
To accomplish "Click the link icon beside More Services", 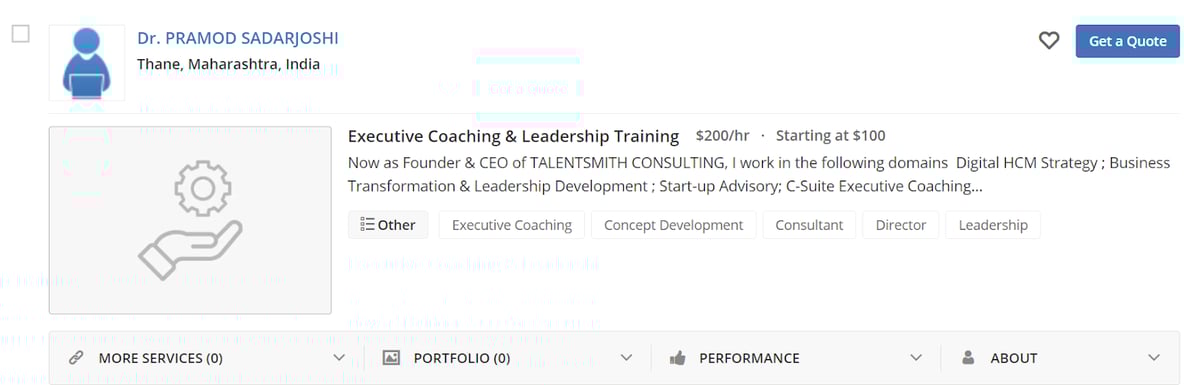I will [75, 358].
